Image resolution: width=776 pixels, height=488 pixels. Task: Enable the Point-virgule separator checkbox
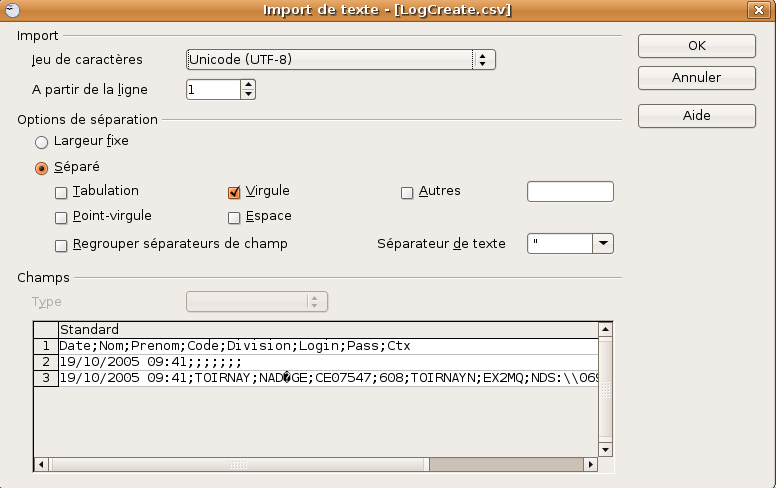coord(62,217)
